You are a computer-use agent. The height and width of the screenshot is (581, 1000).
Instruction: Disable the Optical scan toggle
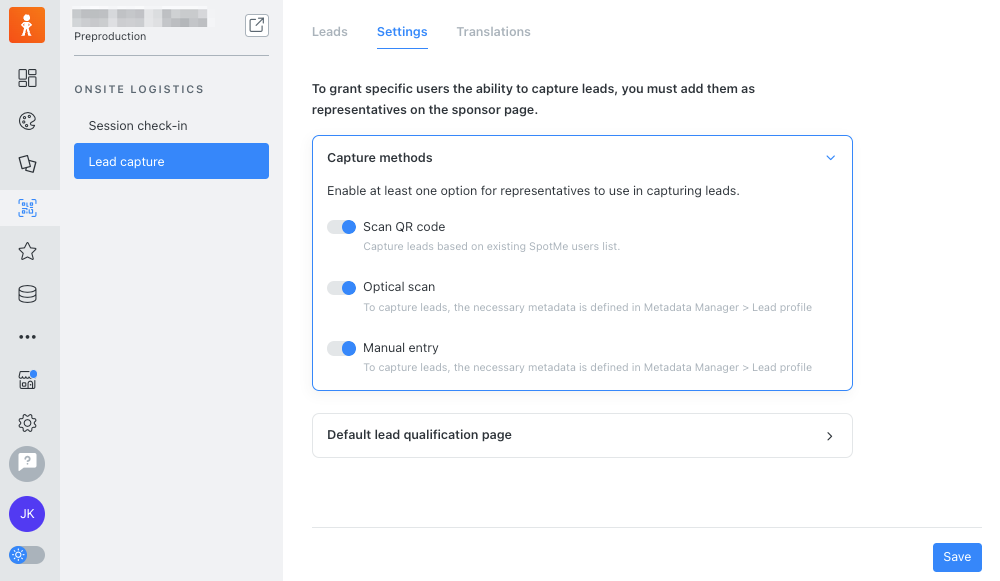(341, 288)
